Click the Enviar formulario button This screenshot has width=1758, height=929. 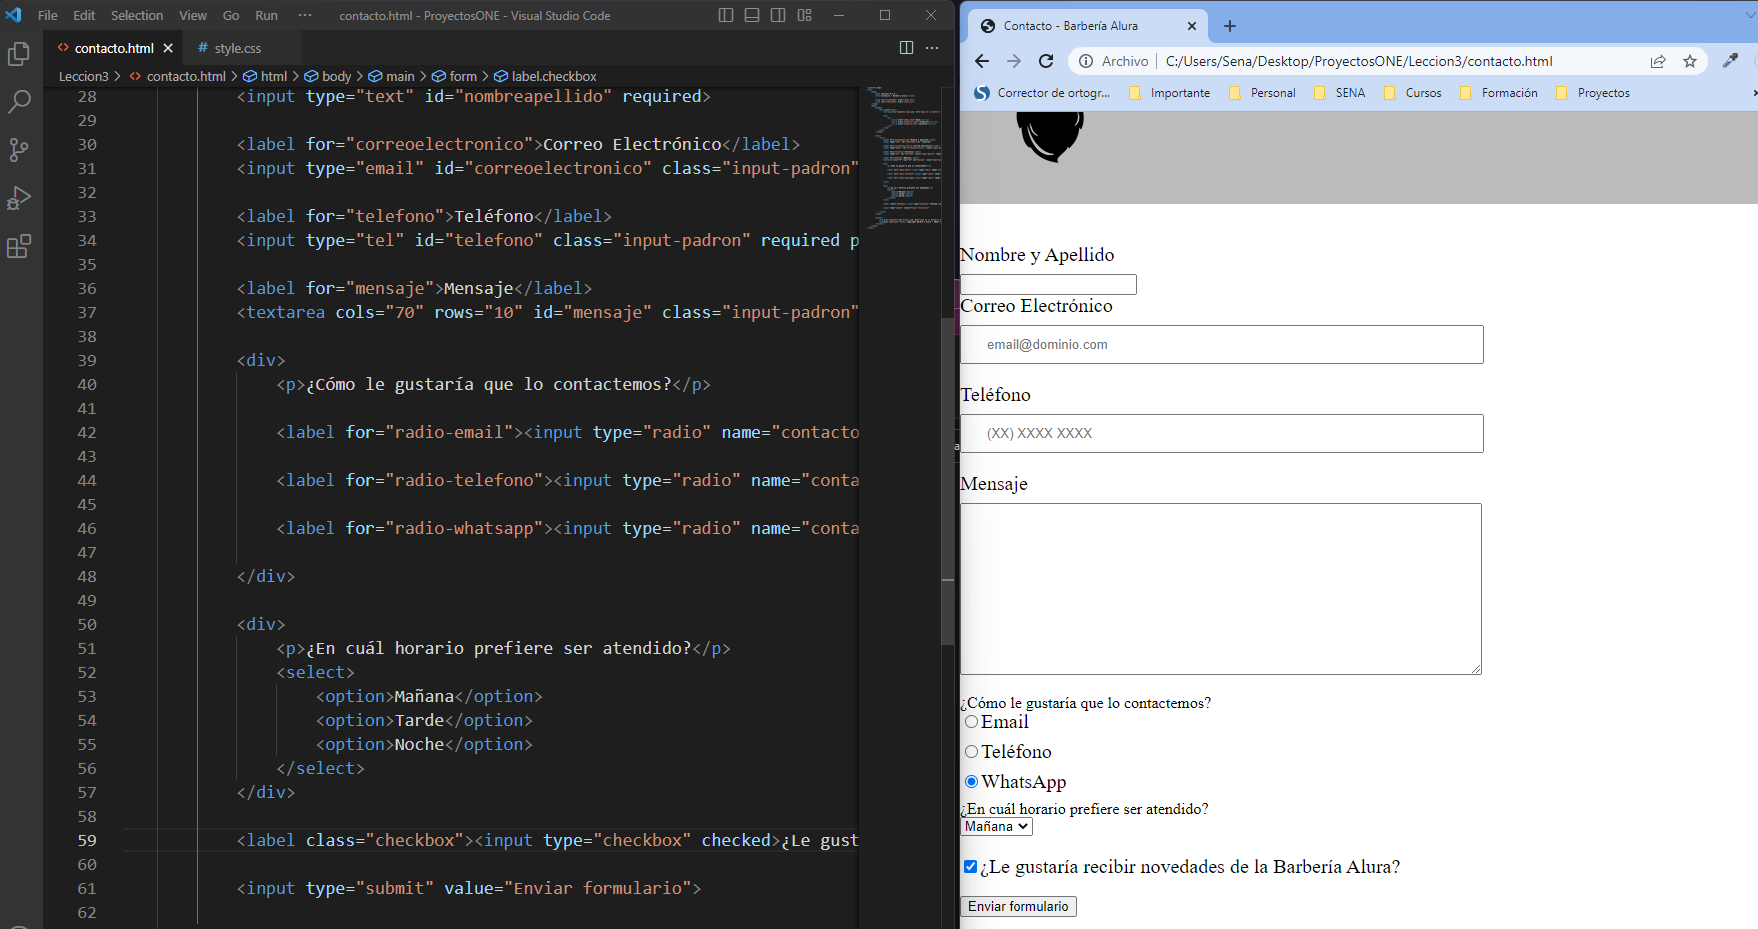(1018, 906)
